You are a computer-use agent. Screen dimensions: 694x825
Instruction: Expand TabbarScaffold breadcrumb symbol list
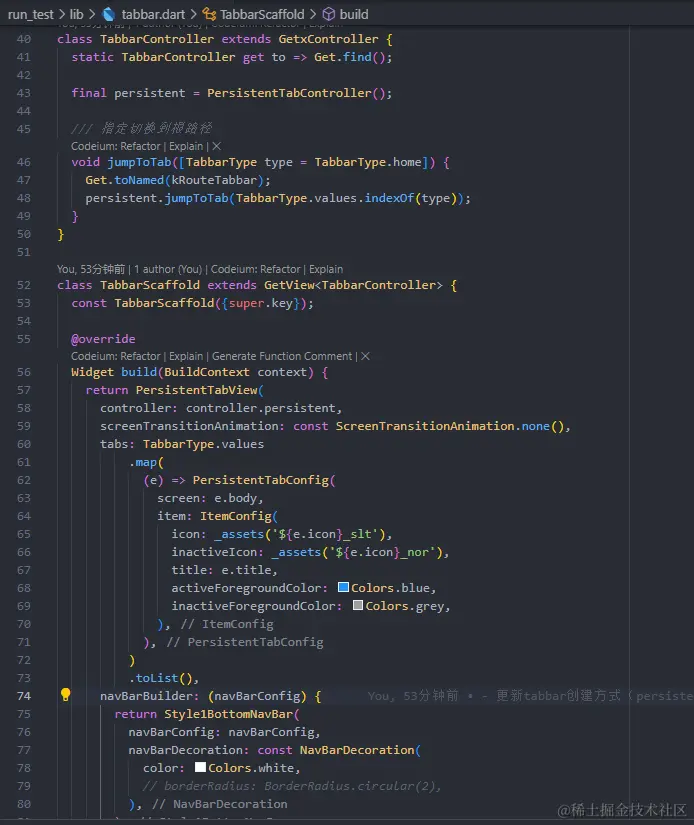pos(262,14)
